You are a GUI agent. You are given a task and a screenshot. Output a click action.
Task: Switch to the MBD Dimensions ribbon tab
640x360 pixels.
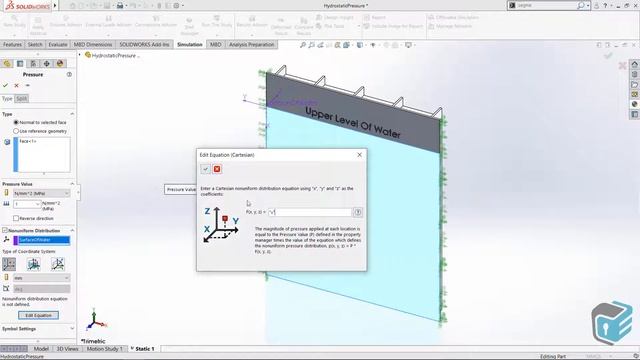(93, 44)
